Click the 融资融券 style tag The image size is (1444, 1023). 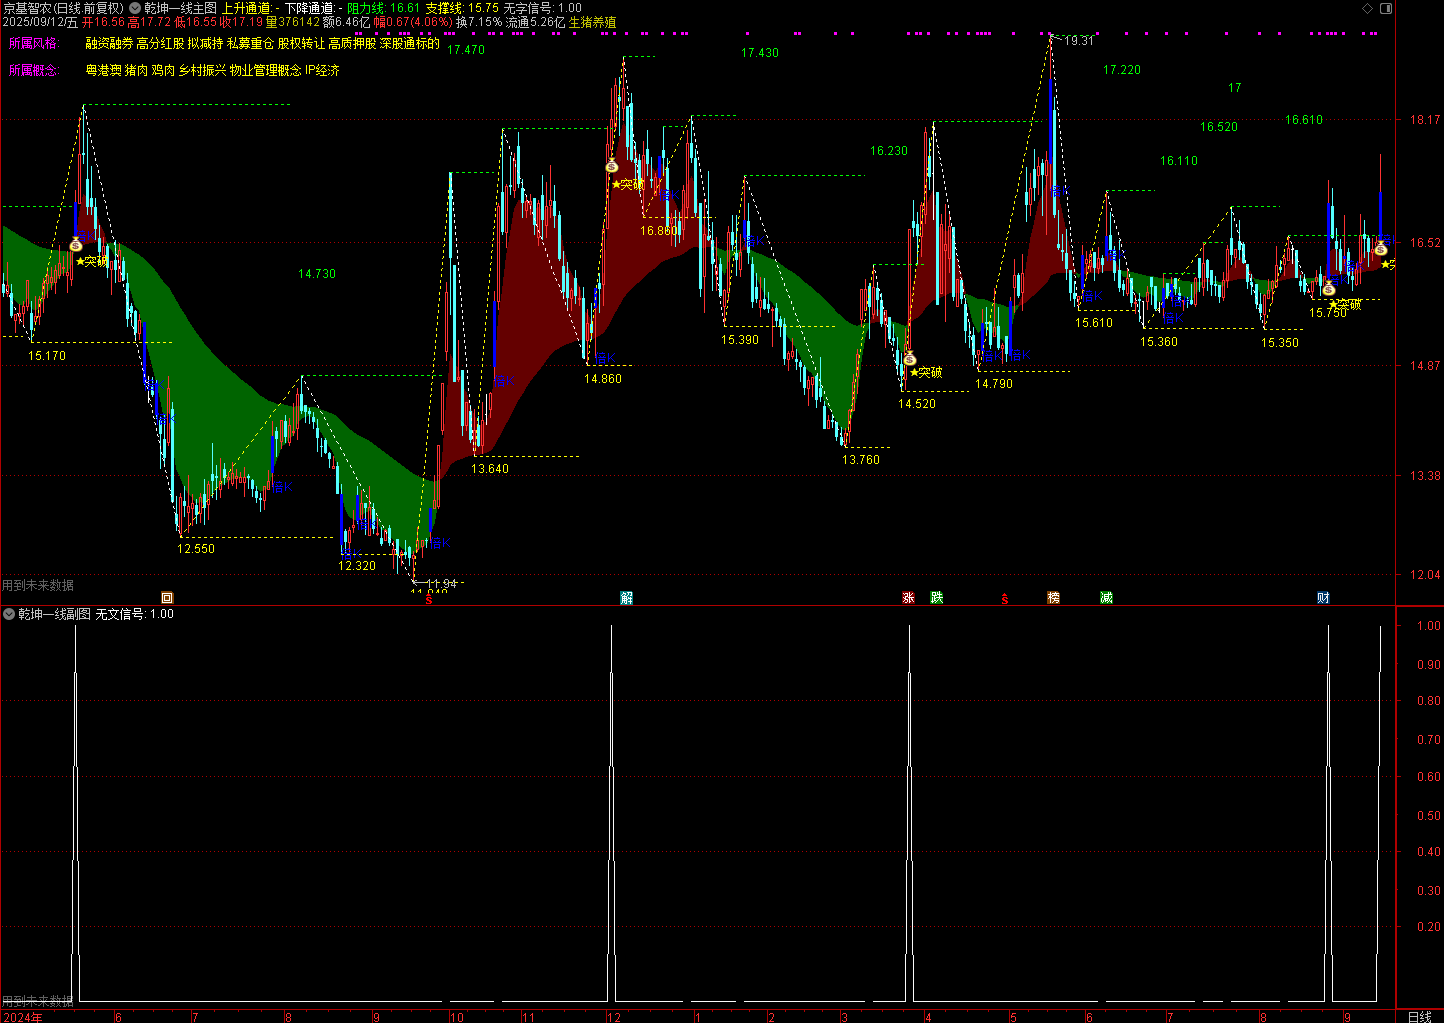[109, 43]
